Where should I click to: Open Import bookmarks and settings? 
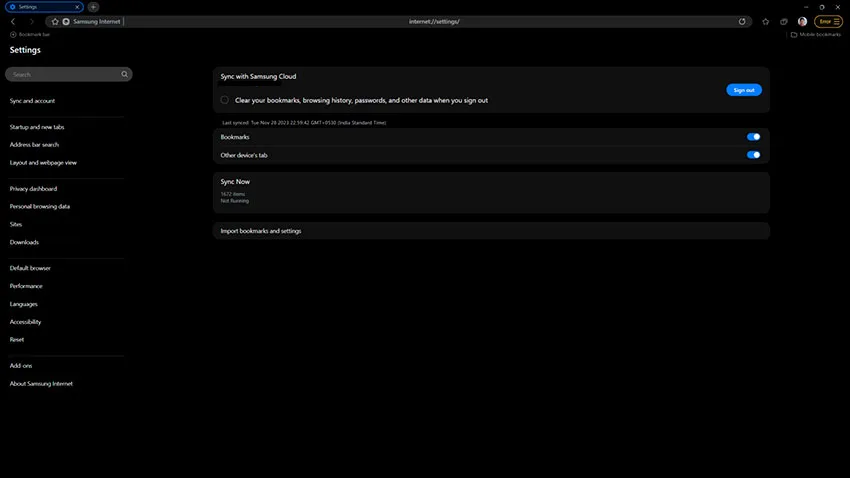click(491, 231)
